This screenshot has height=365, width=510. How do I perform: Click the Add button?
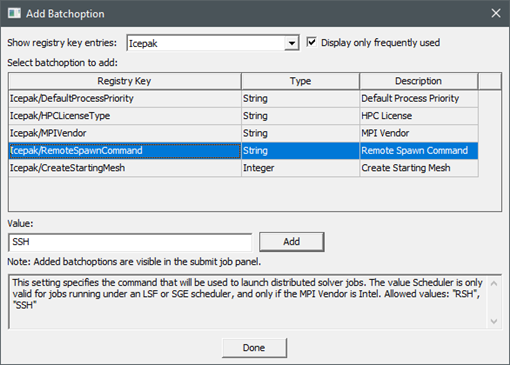click(292, 242)
